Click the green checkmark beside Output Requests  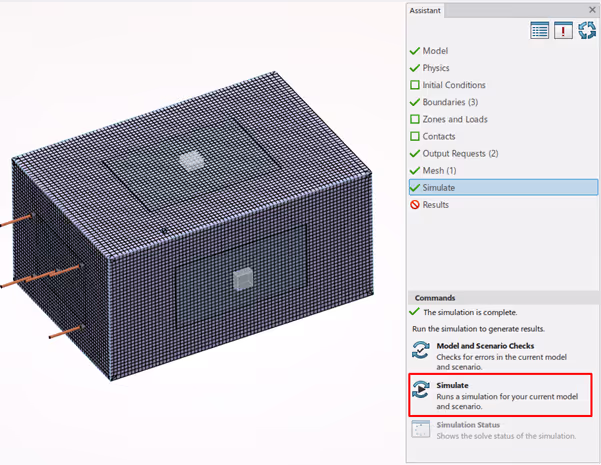click(415, 153)
